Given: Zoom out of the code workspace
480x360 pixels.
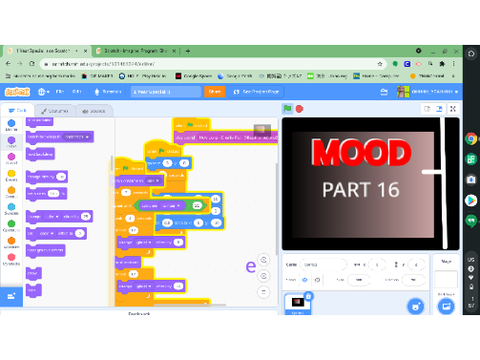Looking at the screenshot, I should pos(264,276).
